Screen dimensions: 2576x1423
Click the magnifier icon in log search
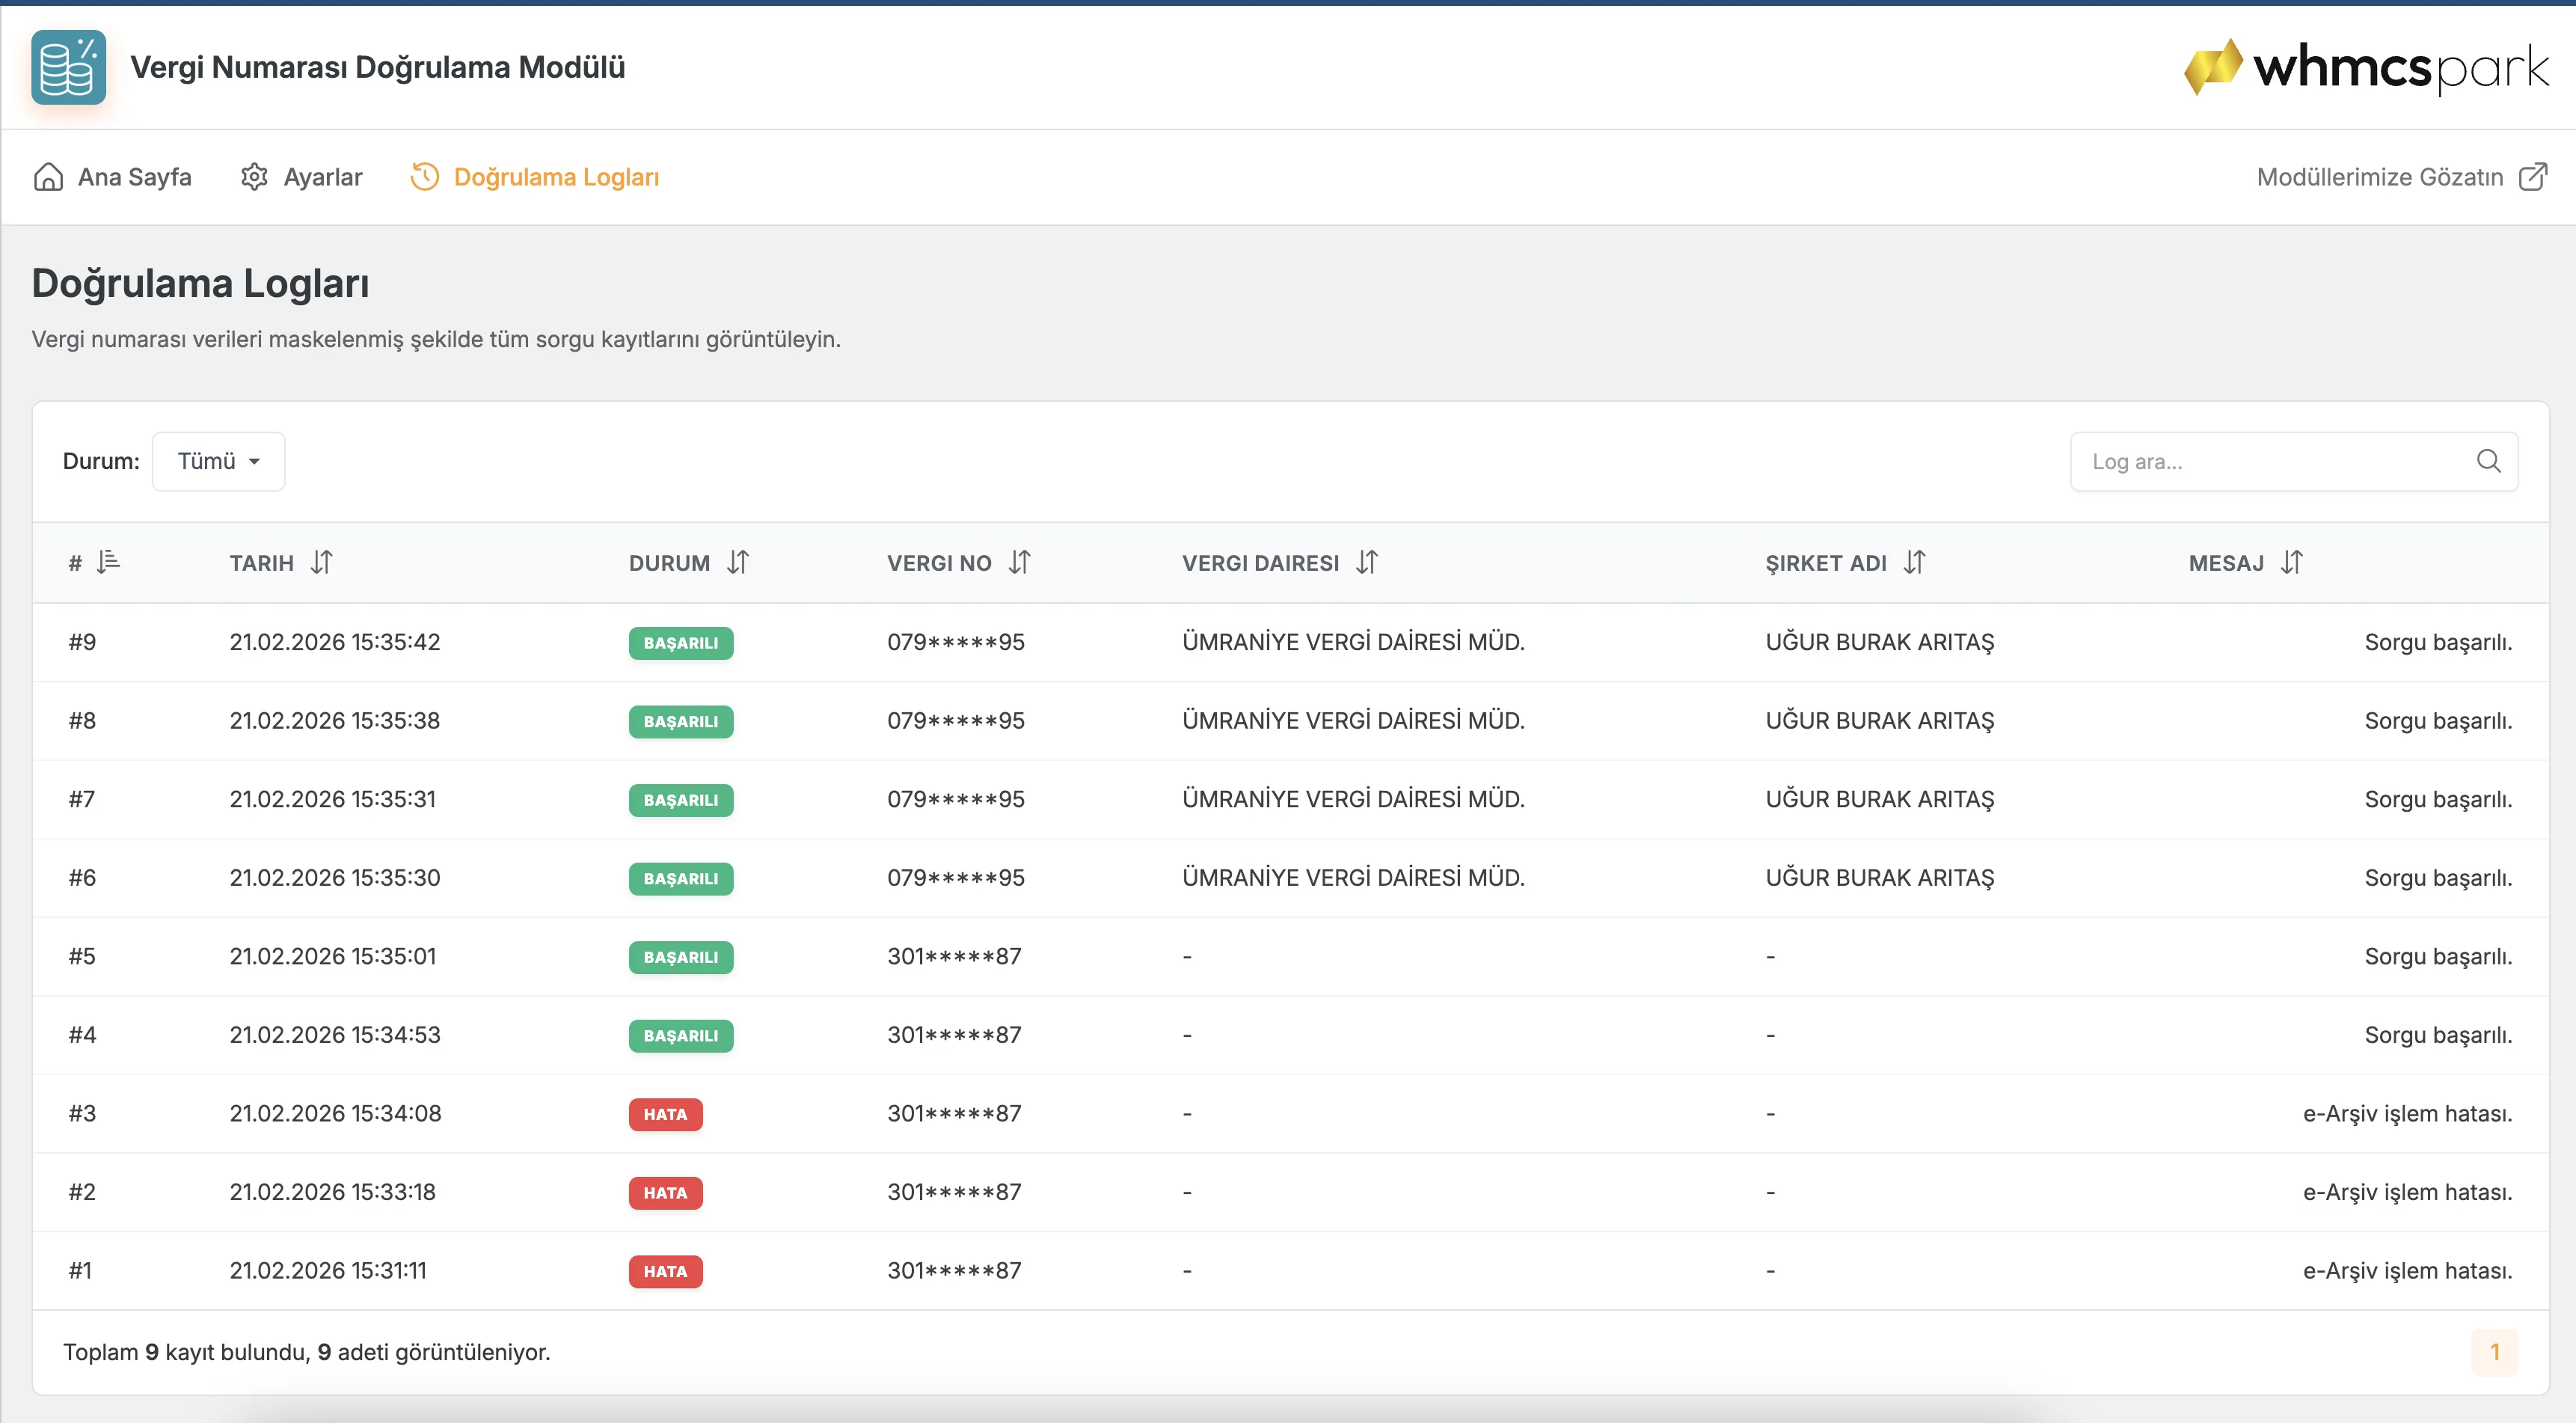(2489, 461)
